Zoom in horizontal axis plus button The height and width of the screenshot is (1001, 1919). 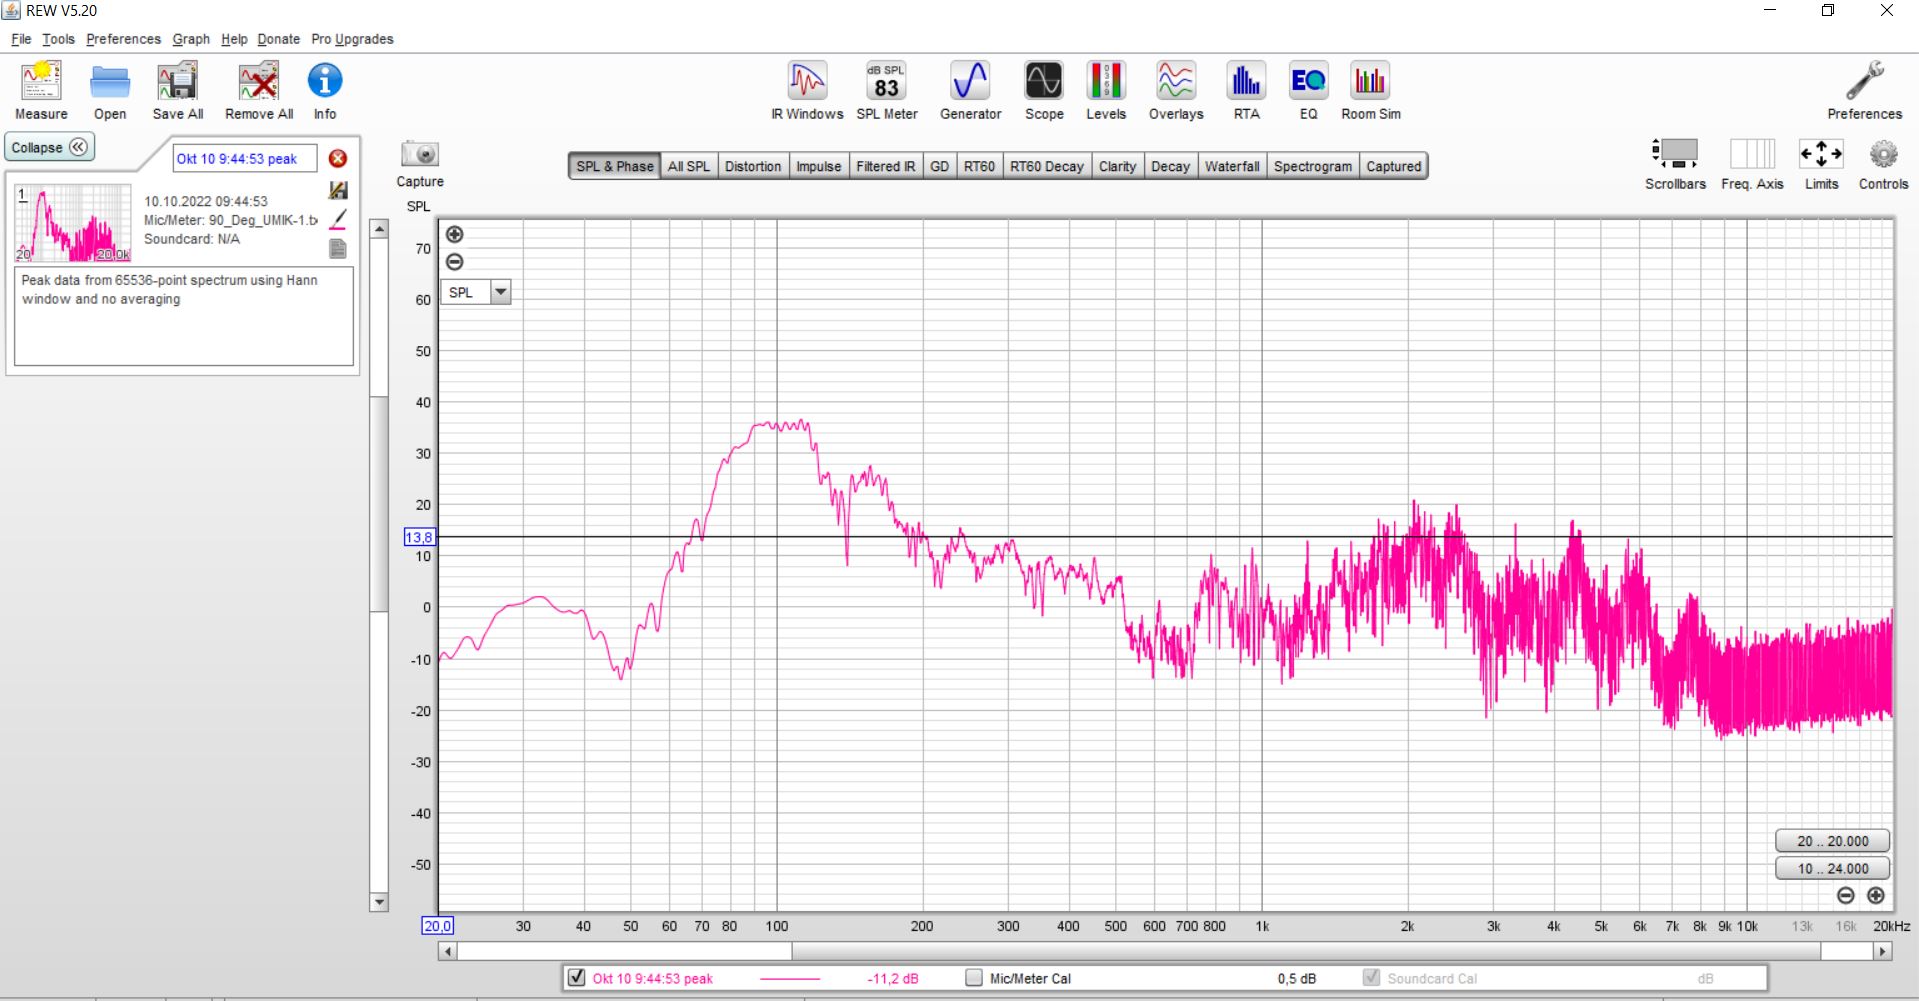1876,895
